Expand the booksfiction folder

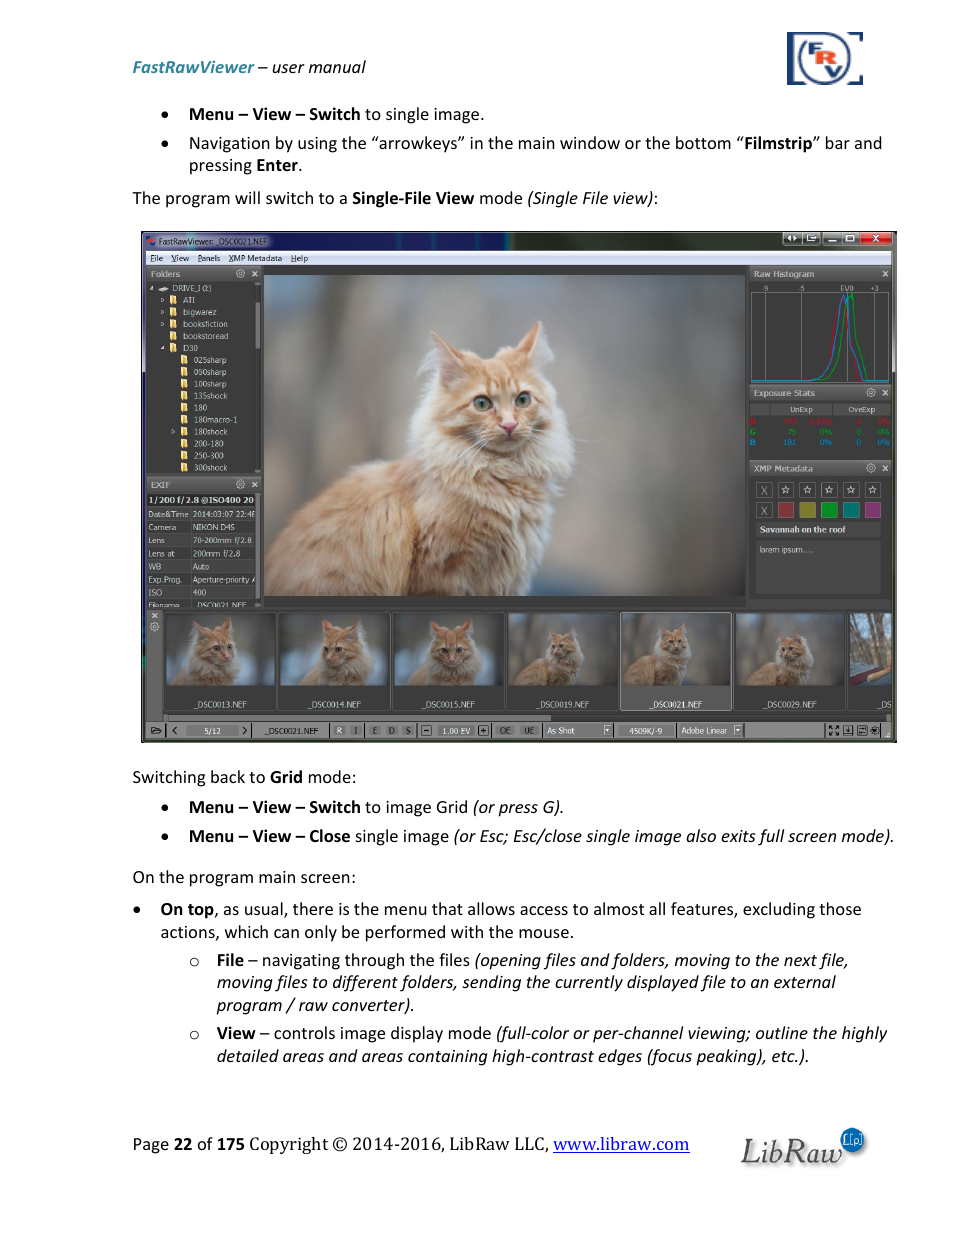[162, 324]
